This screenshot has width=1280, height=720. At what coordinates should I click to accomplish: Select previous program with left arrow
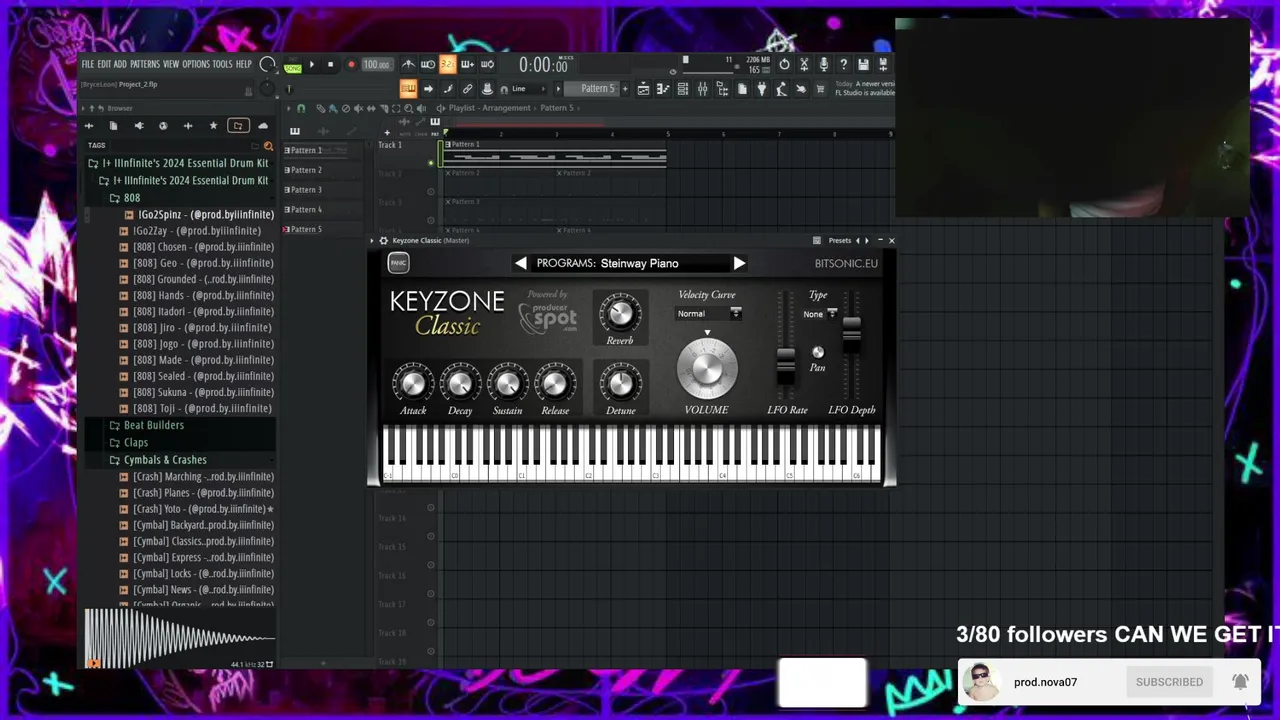tap(520, 264)
